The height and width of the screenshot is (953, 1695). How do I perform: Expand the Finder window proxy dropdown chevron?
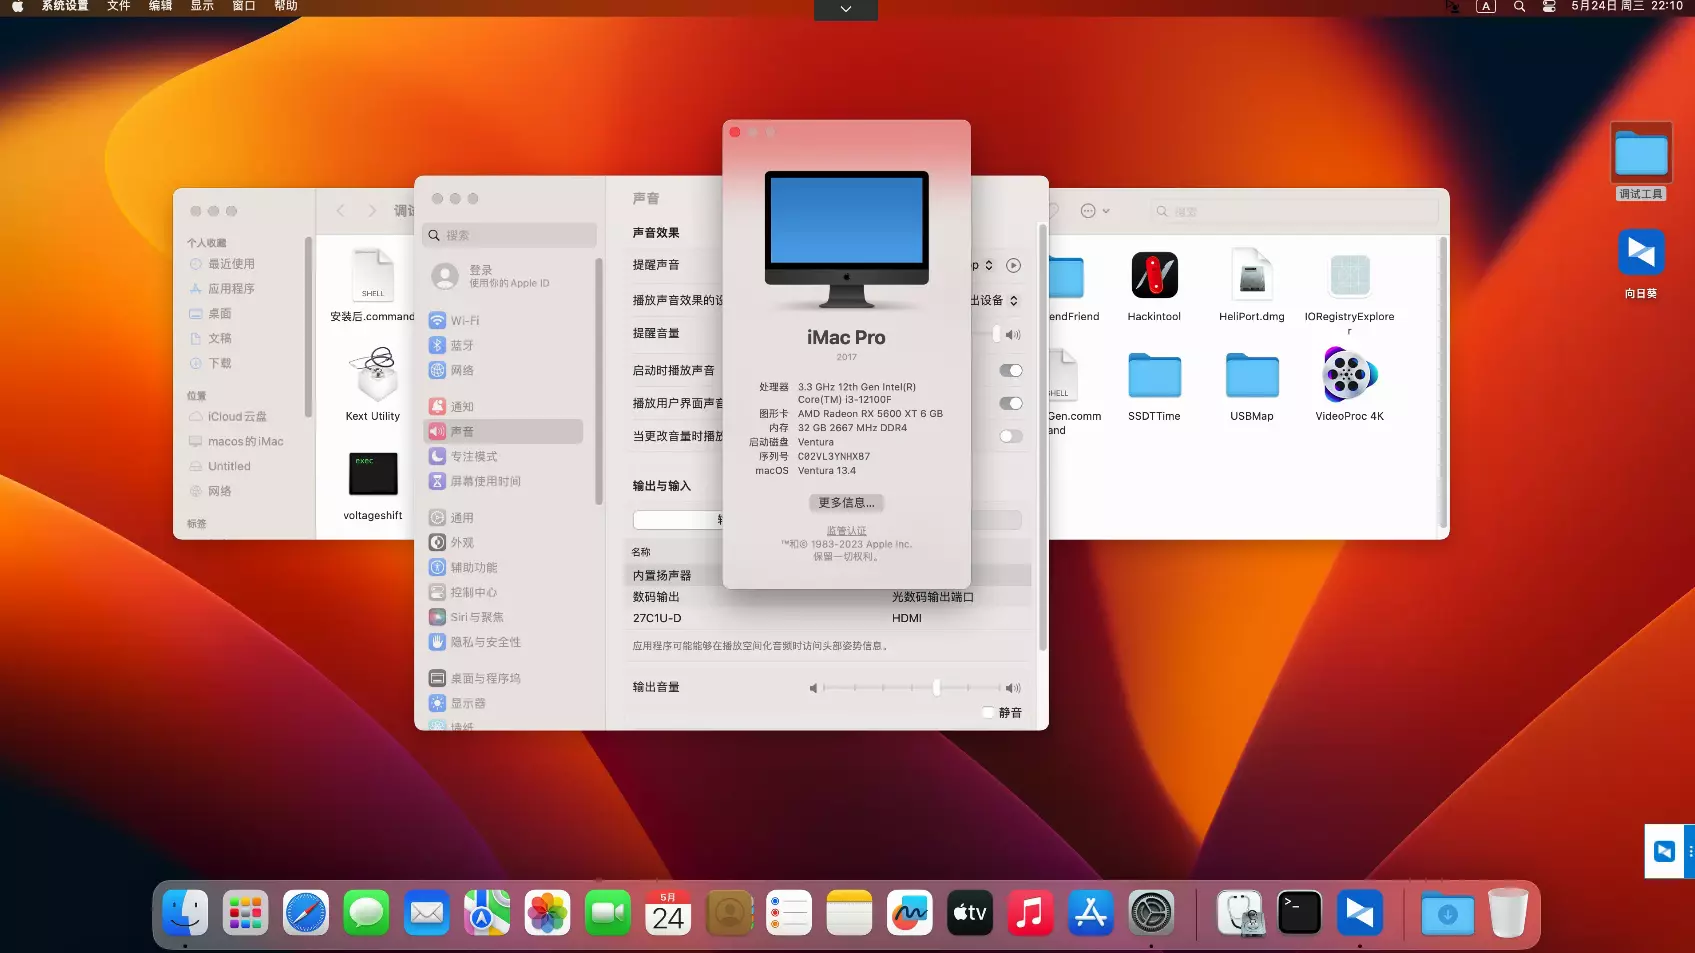click(1107, 211)
